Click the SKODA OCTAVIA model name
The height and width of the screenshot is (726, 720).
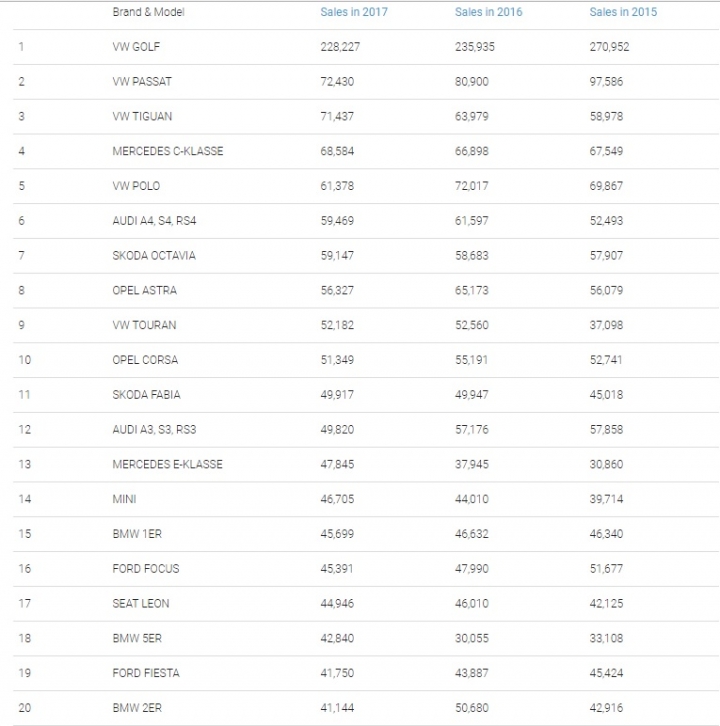[154, 256]
